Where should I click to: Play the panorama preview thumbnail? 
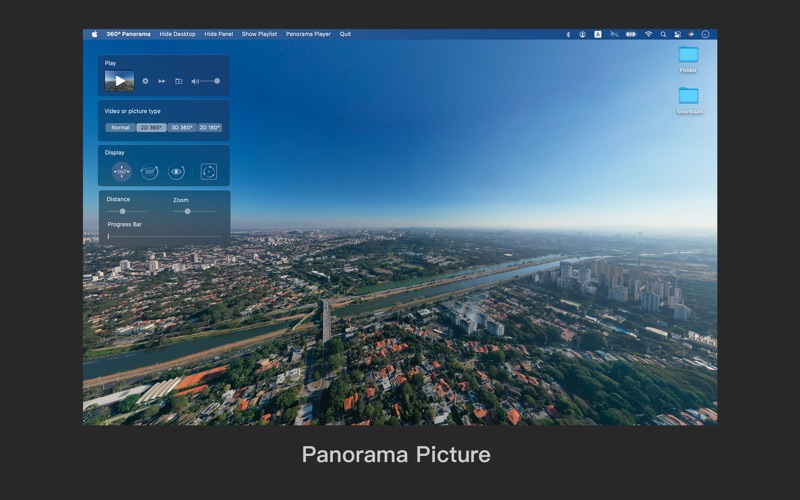coord(119,81)
